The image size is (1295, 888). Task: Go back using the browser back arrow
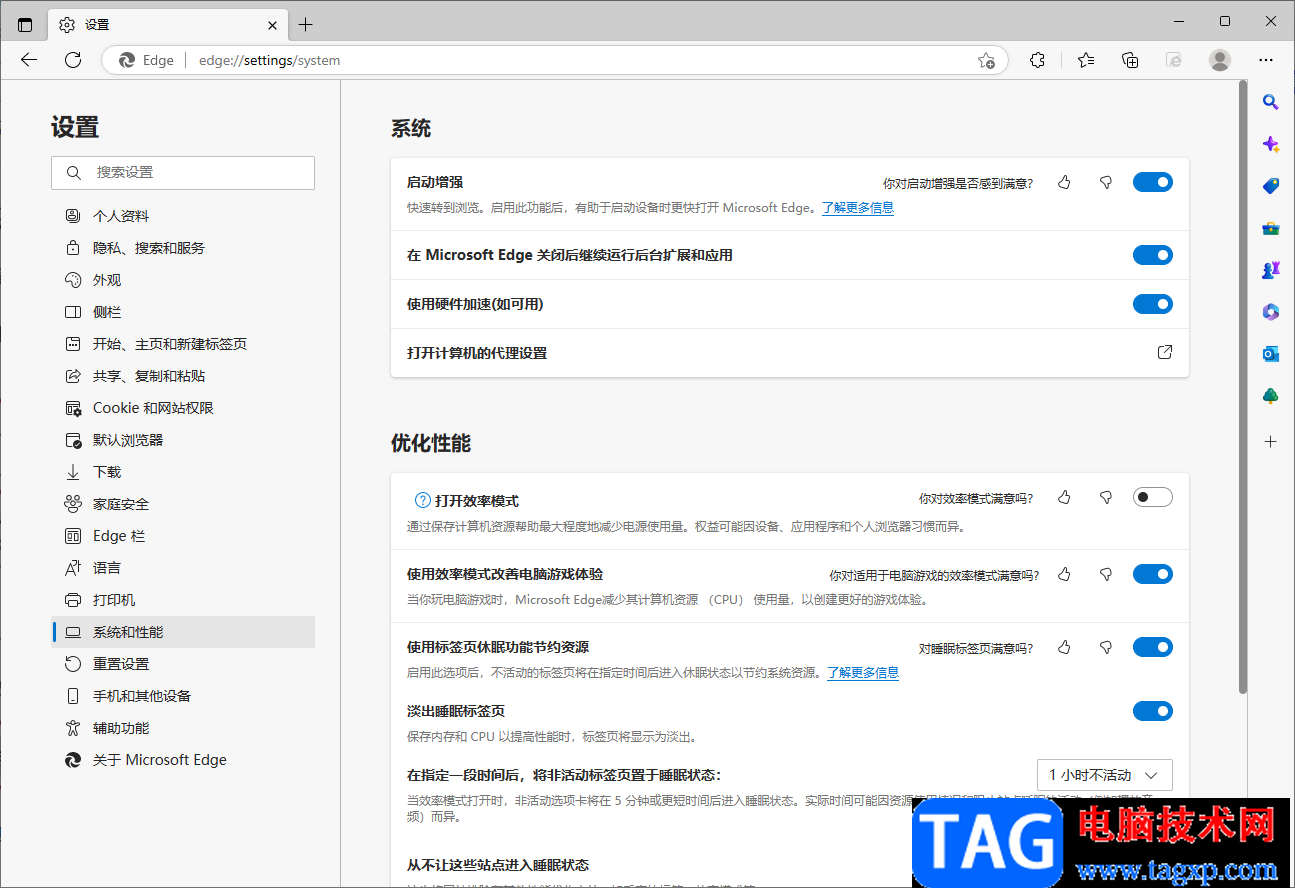tap(29, 60)
